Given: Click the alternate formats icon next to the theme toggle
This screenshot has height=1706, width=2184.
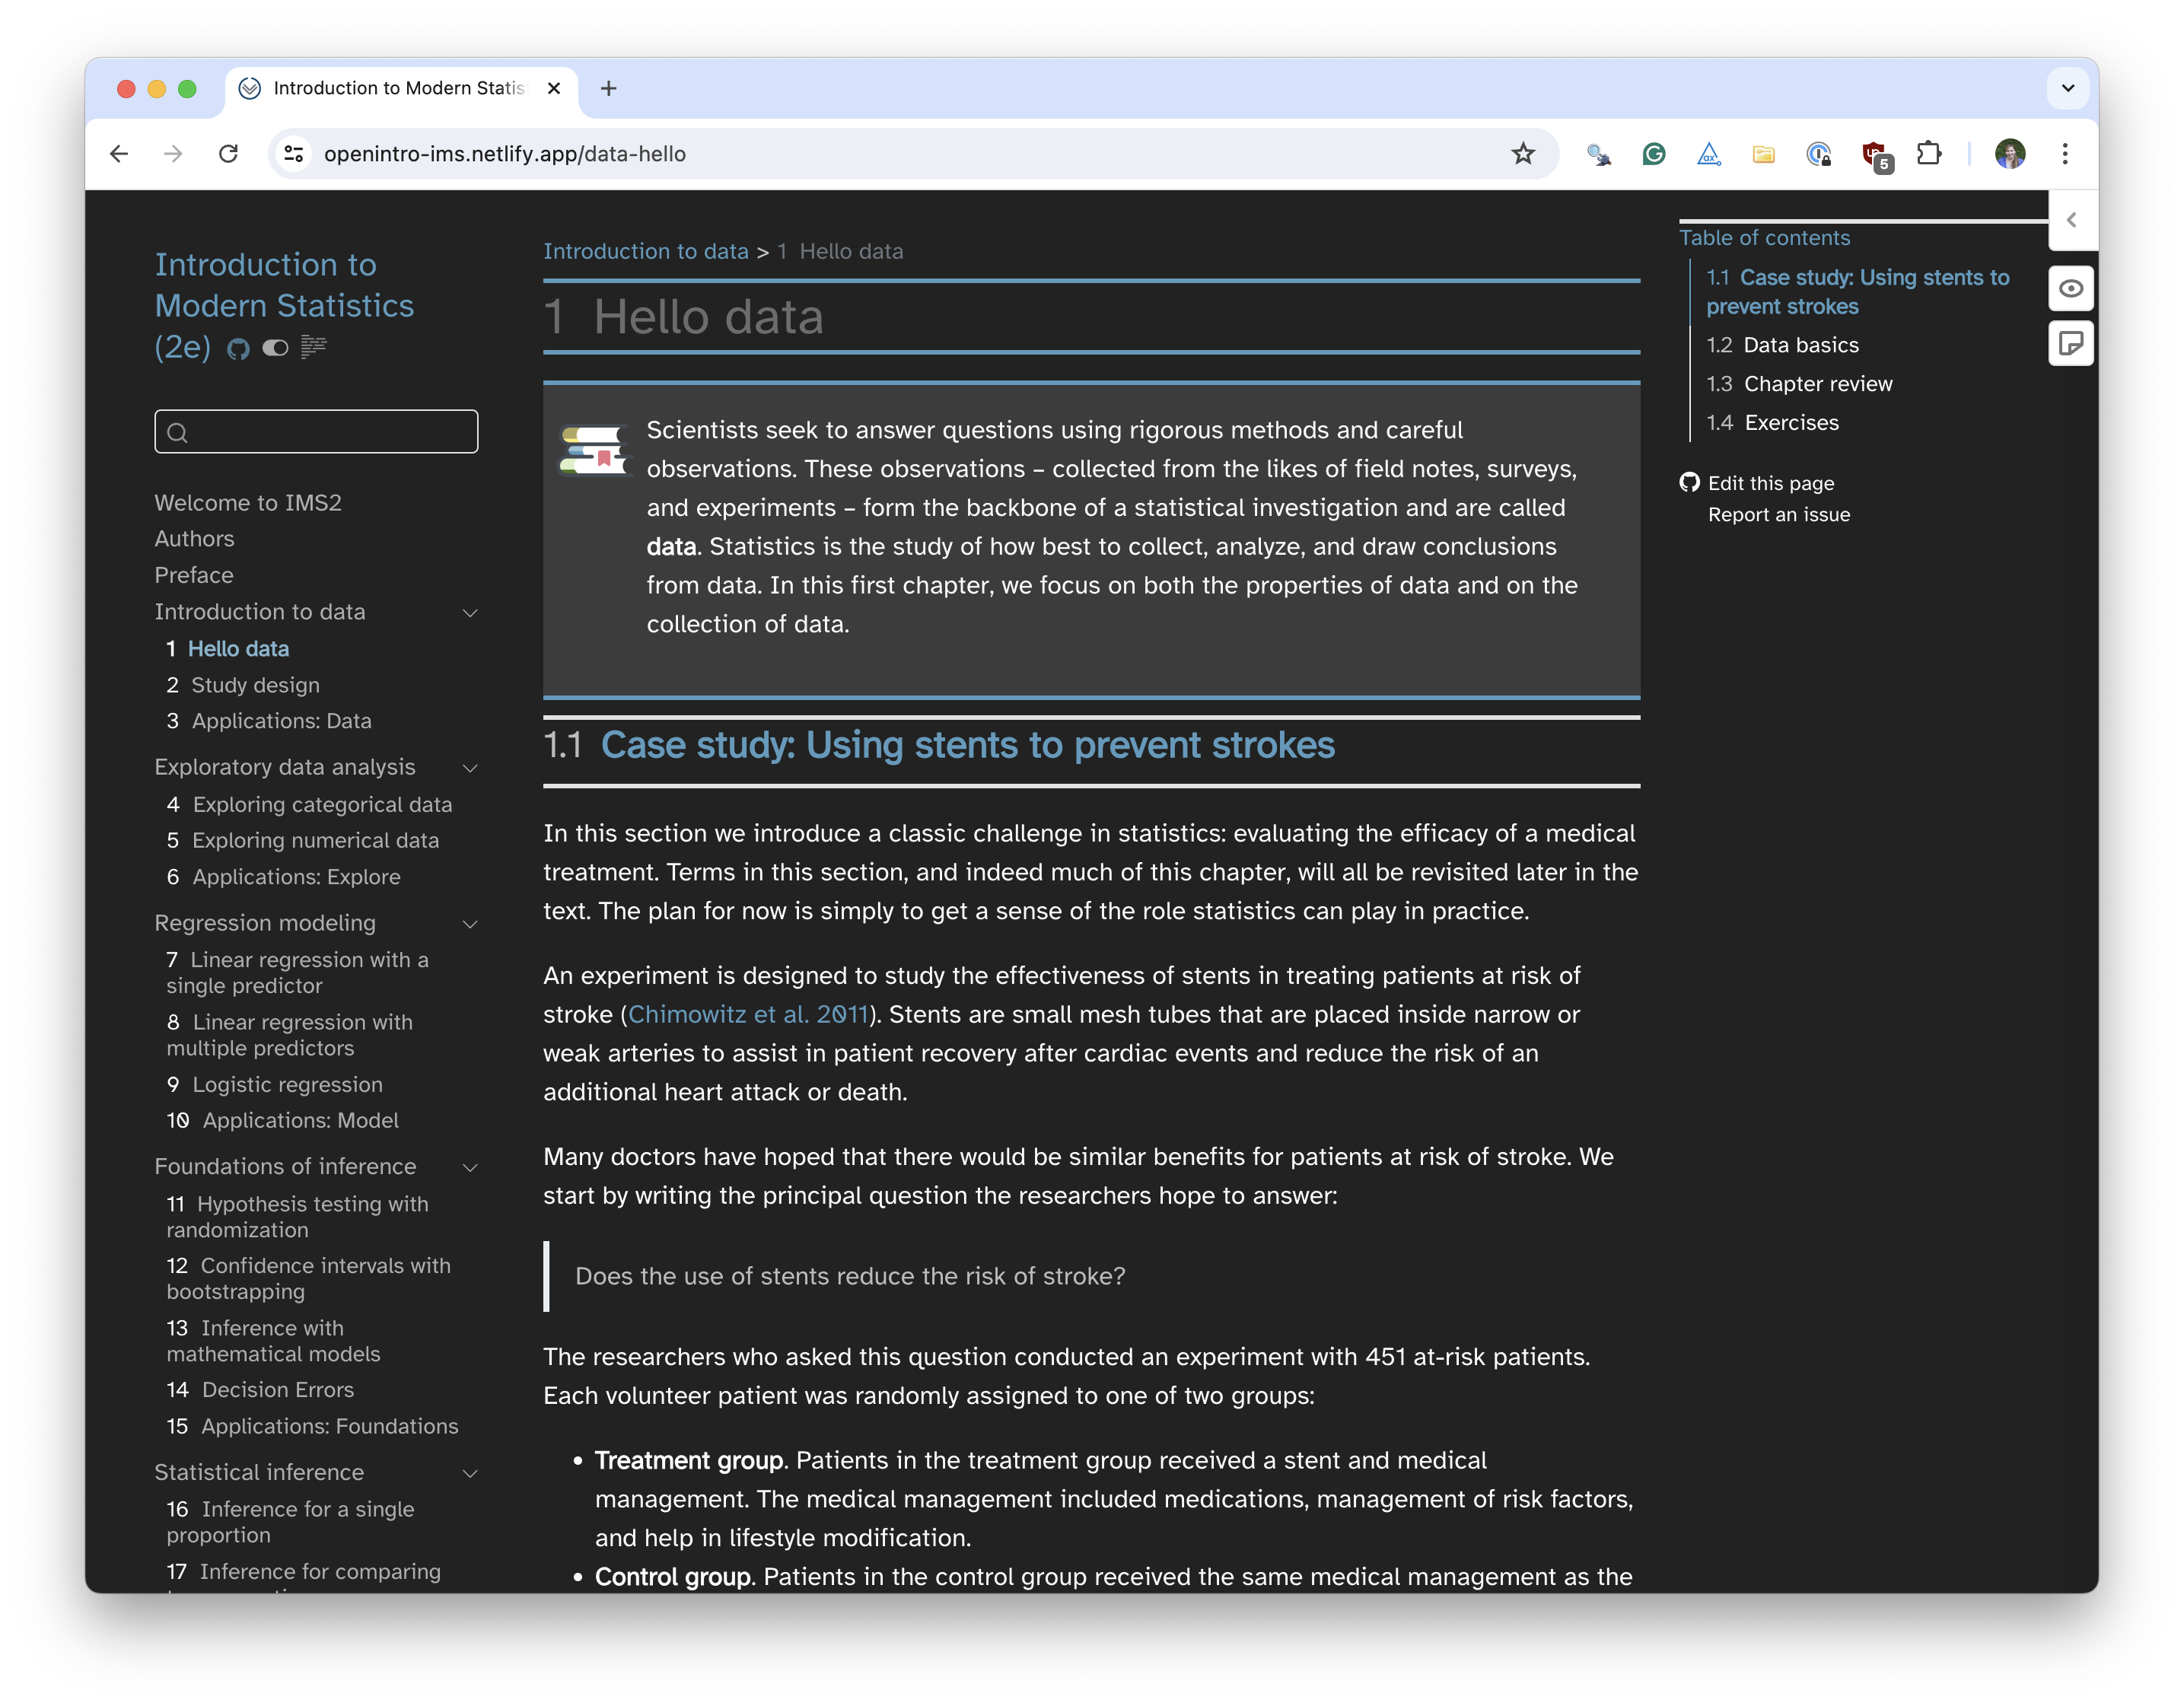Looking at the screenshot, I should (x=314, y=347).
